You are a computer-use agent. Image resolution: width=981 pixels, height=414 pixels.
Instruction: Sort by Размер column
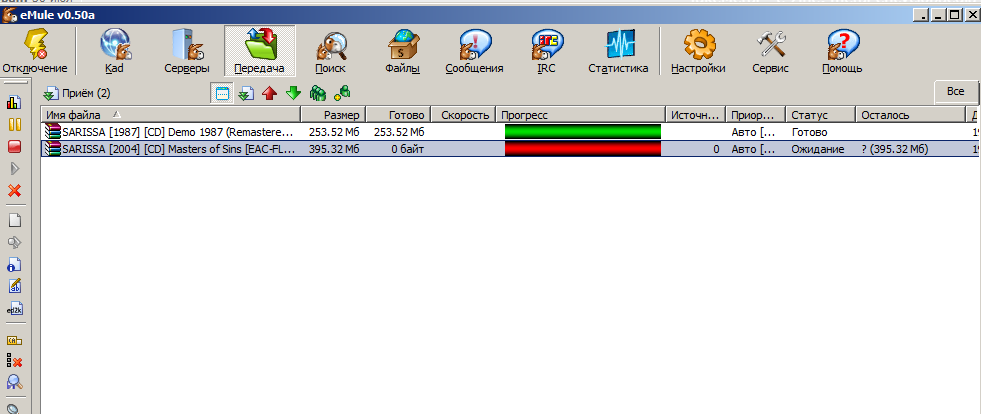click(333, 115)
